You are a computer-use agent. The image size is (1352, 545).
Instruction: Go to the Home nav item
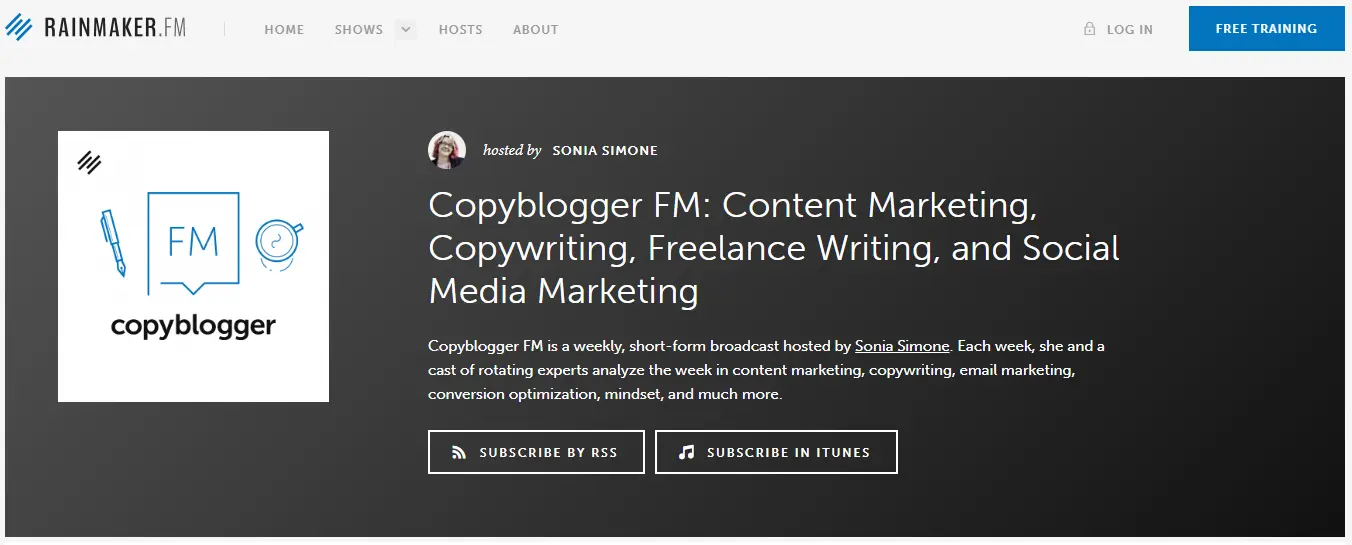(x=284, y=30)
